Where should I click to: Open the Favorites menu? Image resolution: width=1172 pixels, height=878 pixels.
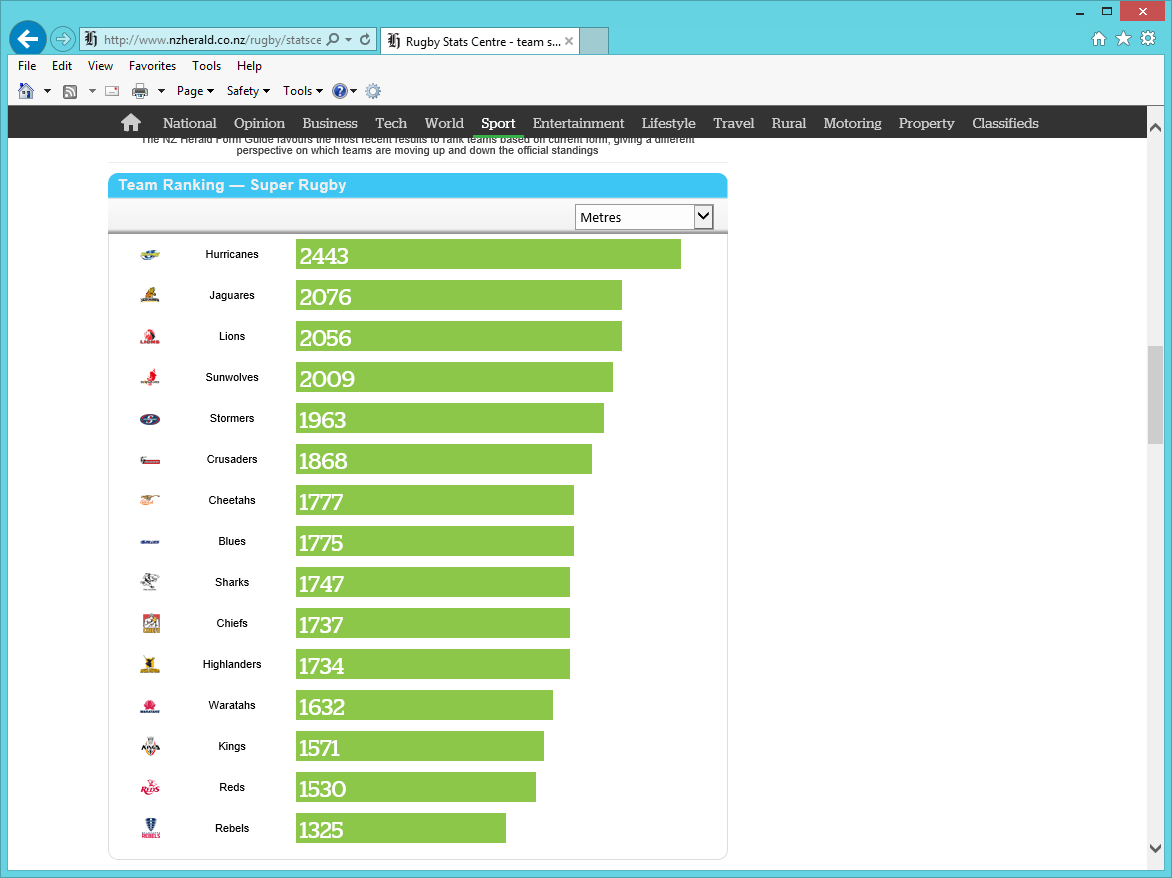(x=152, y=66)
